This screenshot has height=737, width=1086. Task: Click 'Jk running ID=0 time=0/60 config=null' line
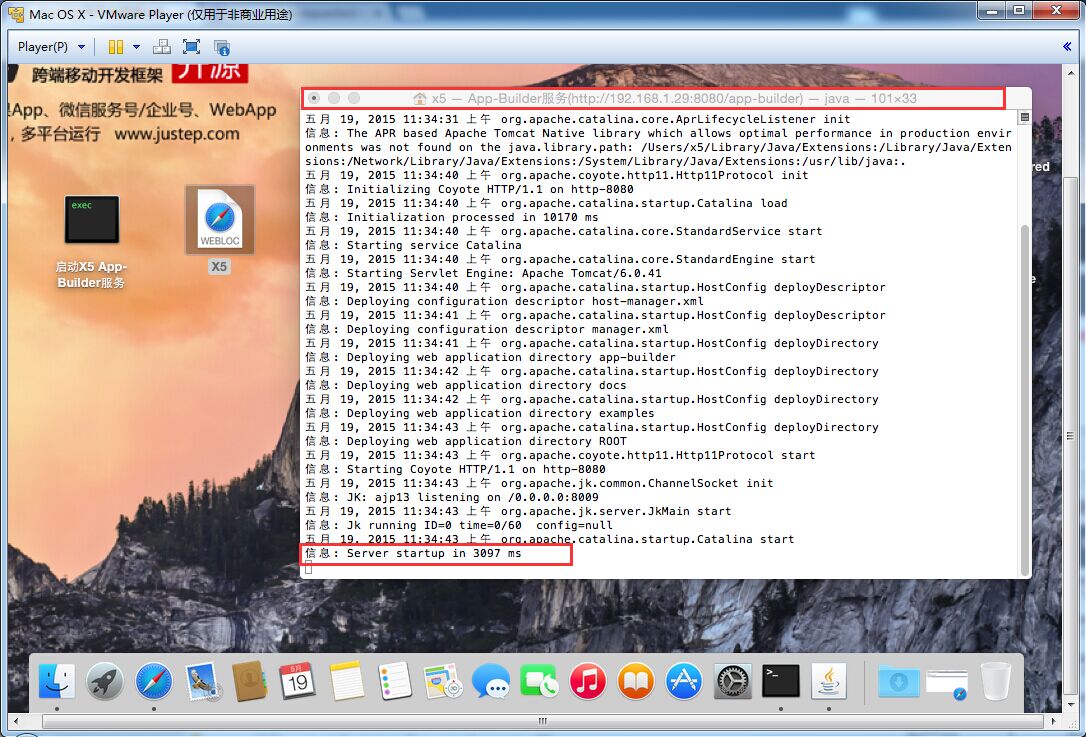click(x=459, y=525)
